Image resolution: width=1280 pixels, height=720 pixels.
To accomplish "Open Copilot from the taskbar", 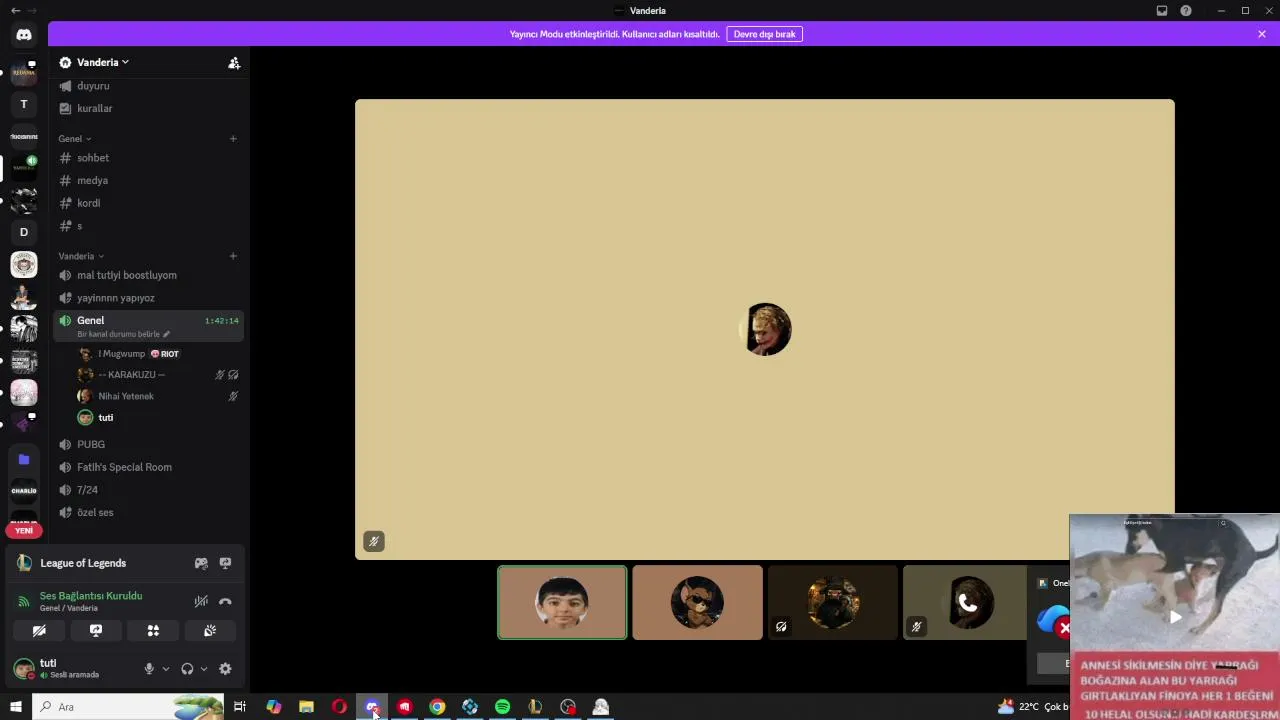I will (x=273, y=707).
